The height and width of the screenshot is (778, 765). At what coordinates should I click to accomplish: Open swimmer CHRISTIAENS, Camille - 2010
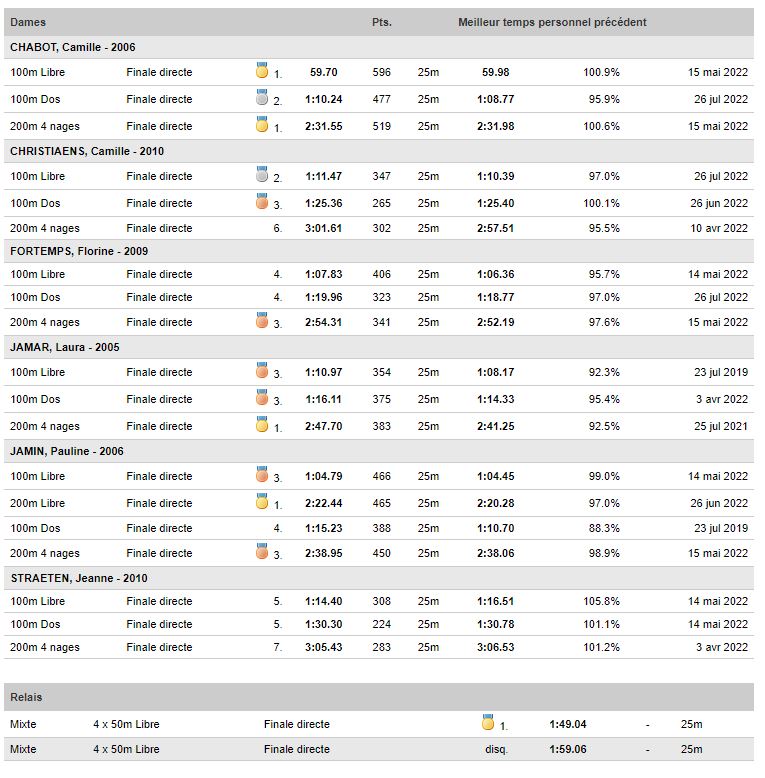click(x=87, y=151)
